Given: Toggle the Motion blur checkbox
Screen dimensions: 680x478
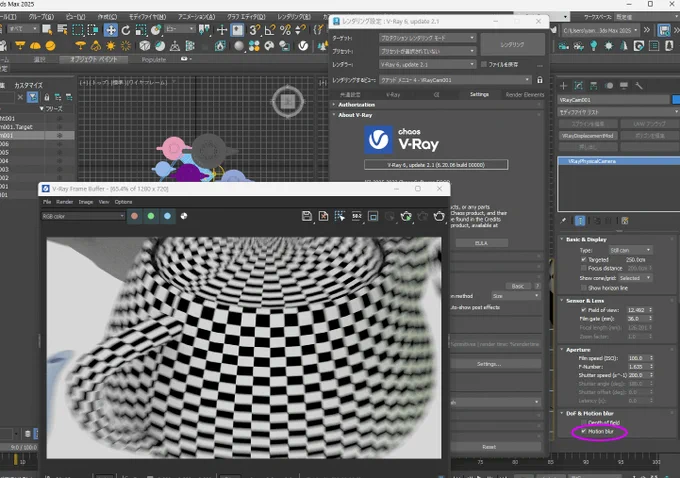Looking at the screenshot, I should [x=584, y=432].
